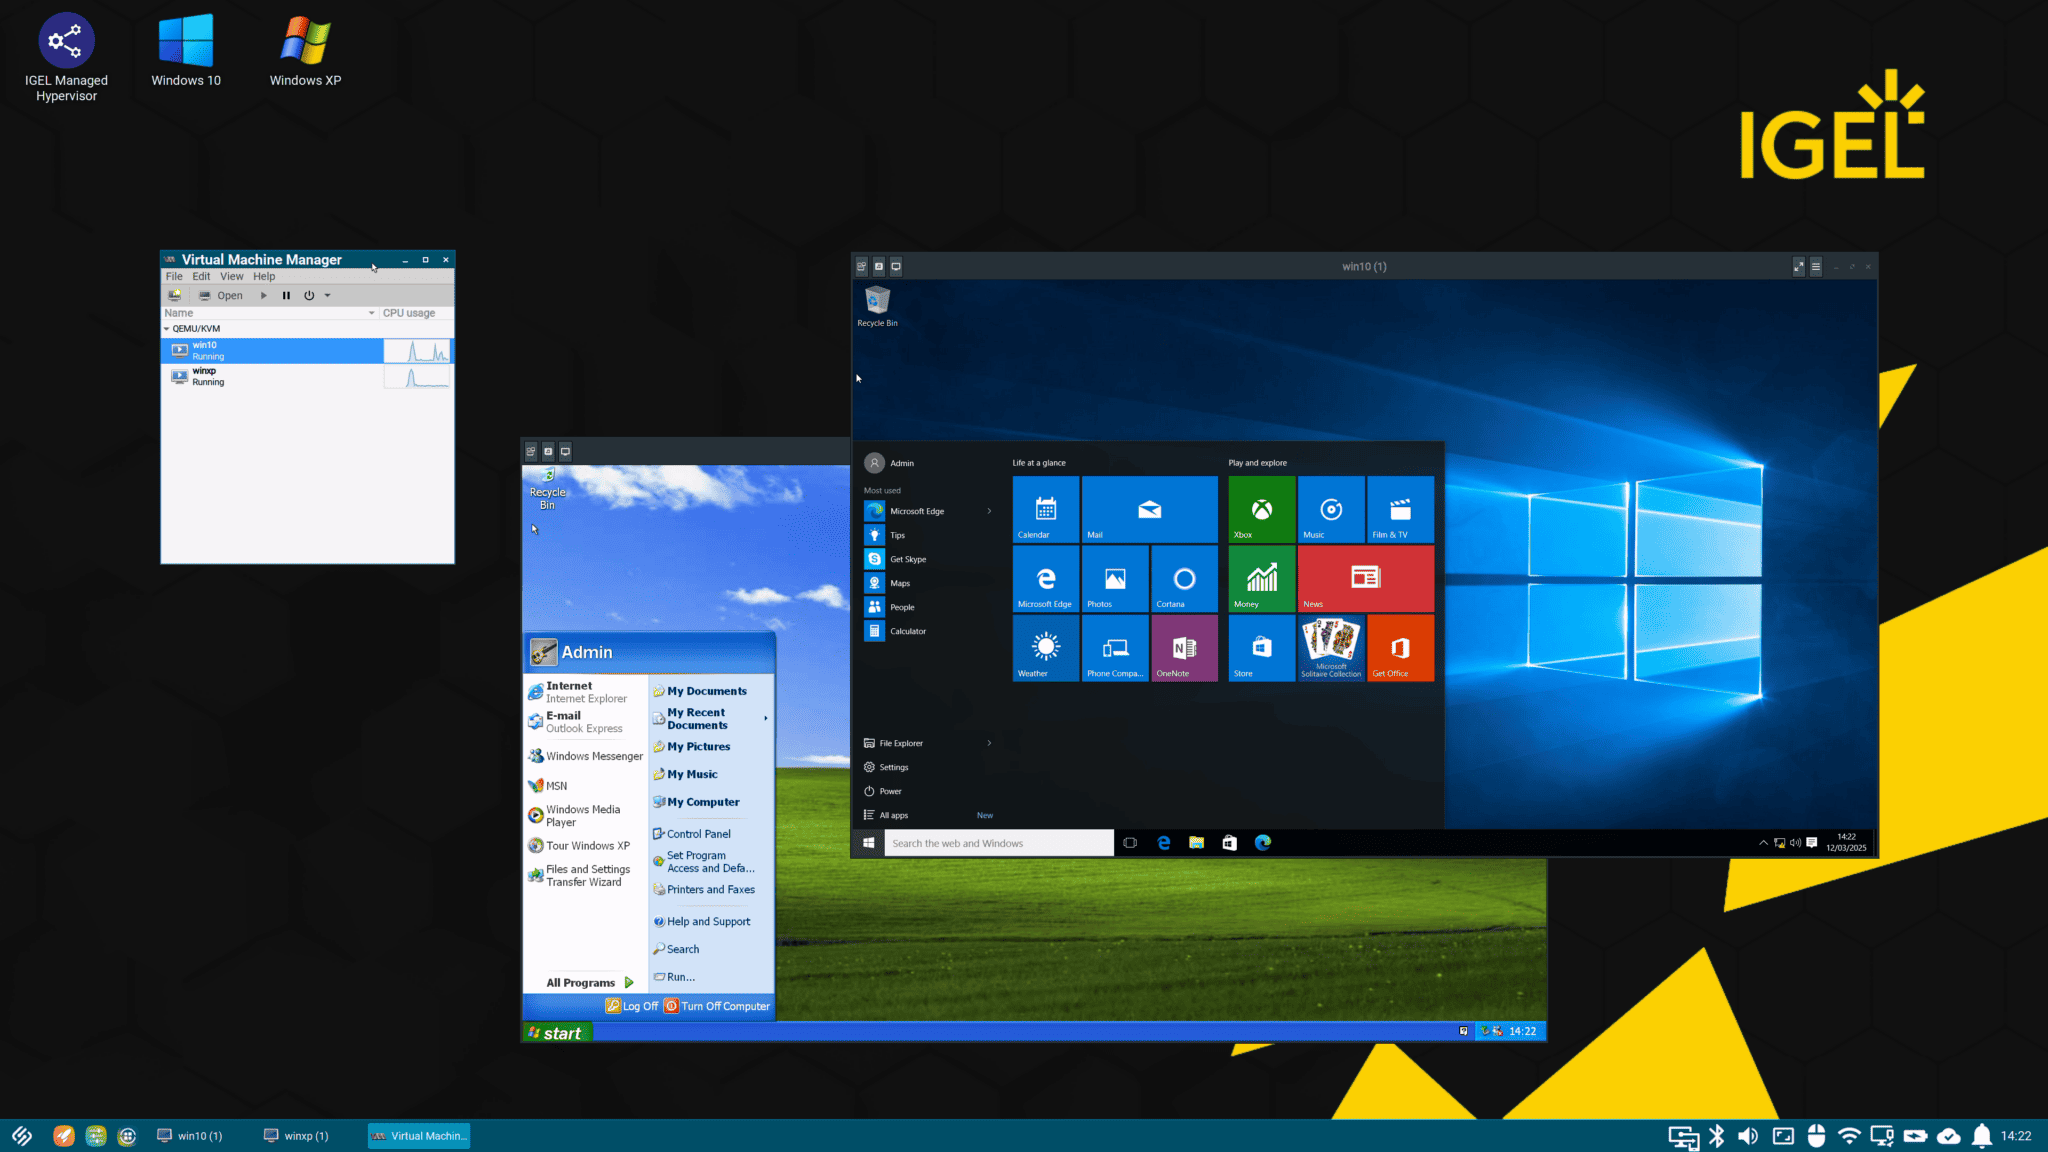
Task: Click the shut down power icon
Action: (x=309, y=296)
